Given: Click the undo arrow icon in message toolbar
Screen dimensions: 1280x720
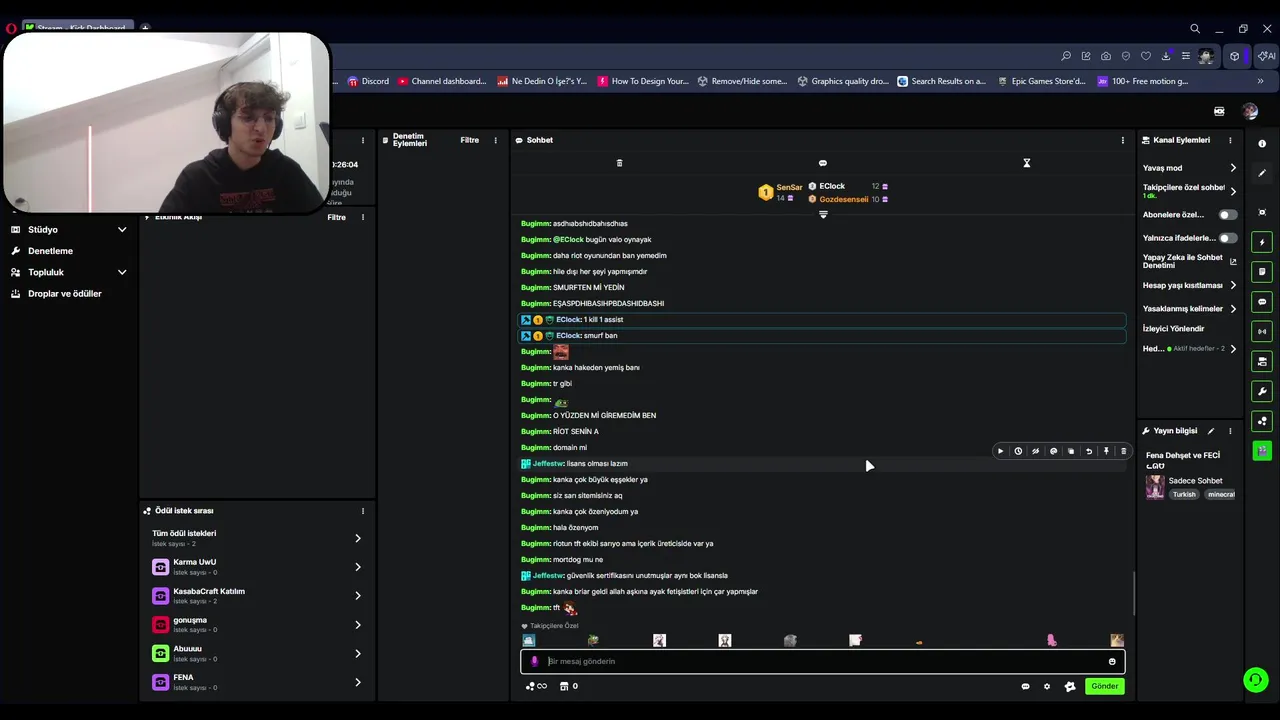Looking at the screenshot, I should pos(1089,451).
